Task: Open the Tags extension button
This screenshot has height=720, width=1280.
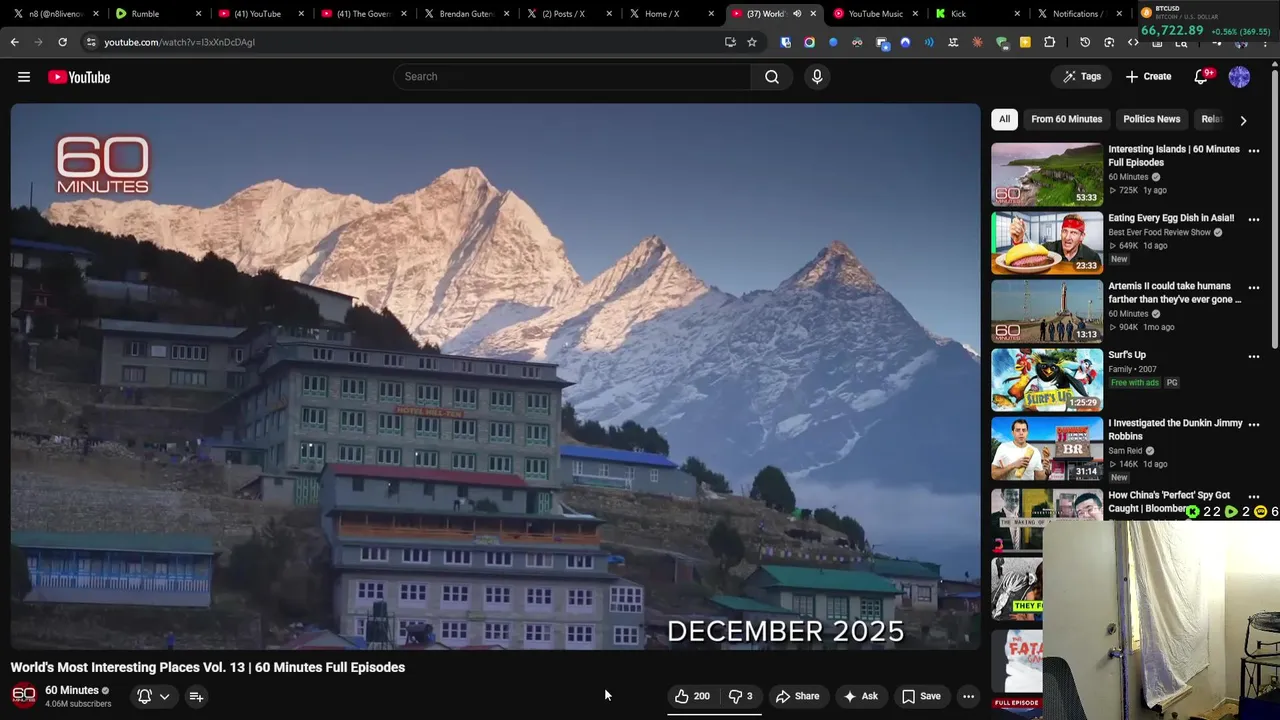Action: point(1082,77)
